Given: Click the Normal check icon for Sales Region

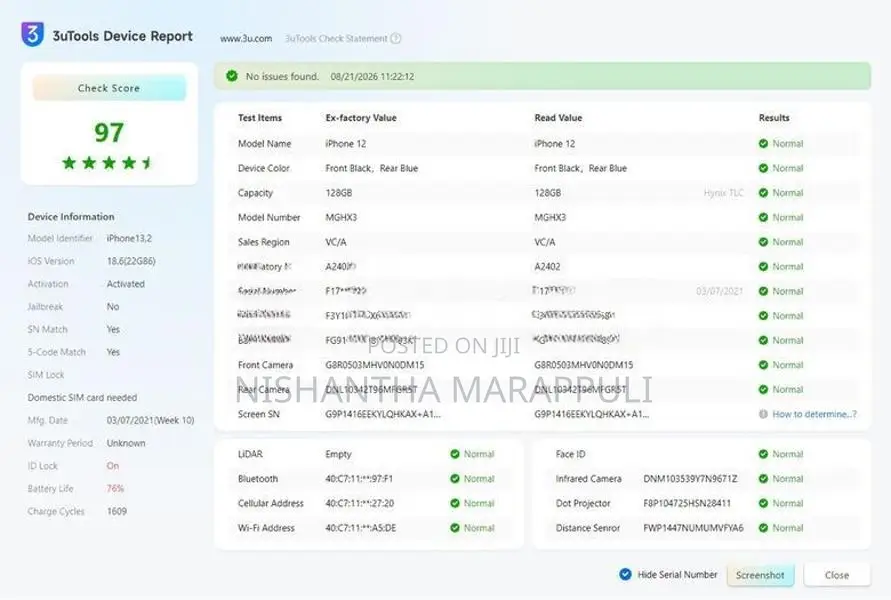Looking at the screenshot, I should point(763,242).
